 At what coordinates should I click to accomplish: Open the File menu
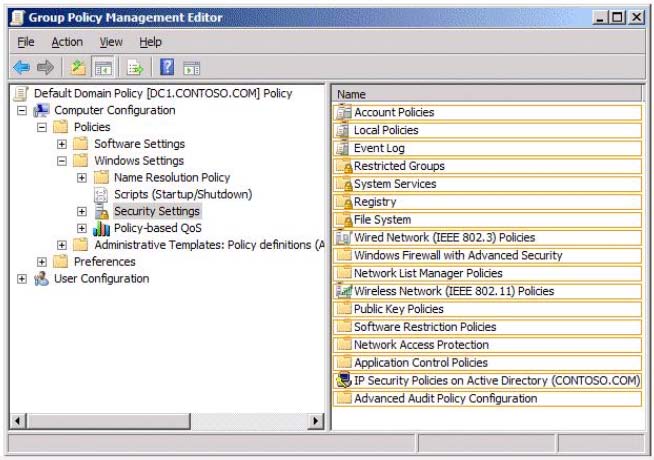[26, 42]
